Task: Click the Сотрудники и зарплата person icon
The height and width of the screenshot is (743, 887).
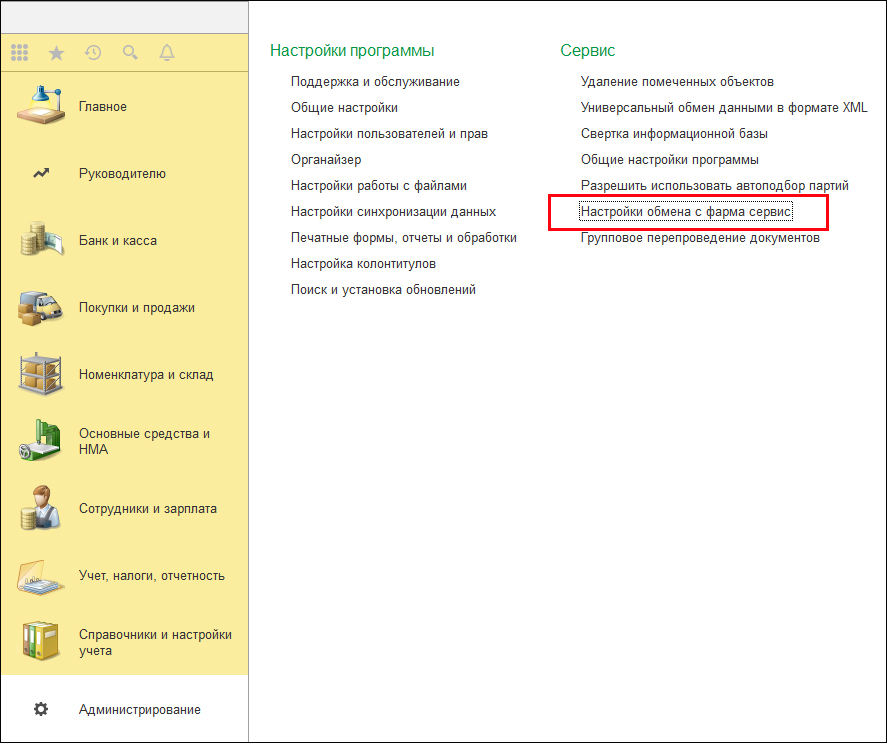Action: coord(40,508)
